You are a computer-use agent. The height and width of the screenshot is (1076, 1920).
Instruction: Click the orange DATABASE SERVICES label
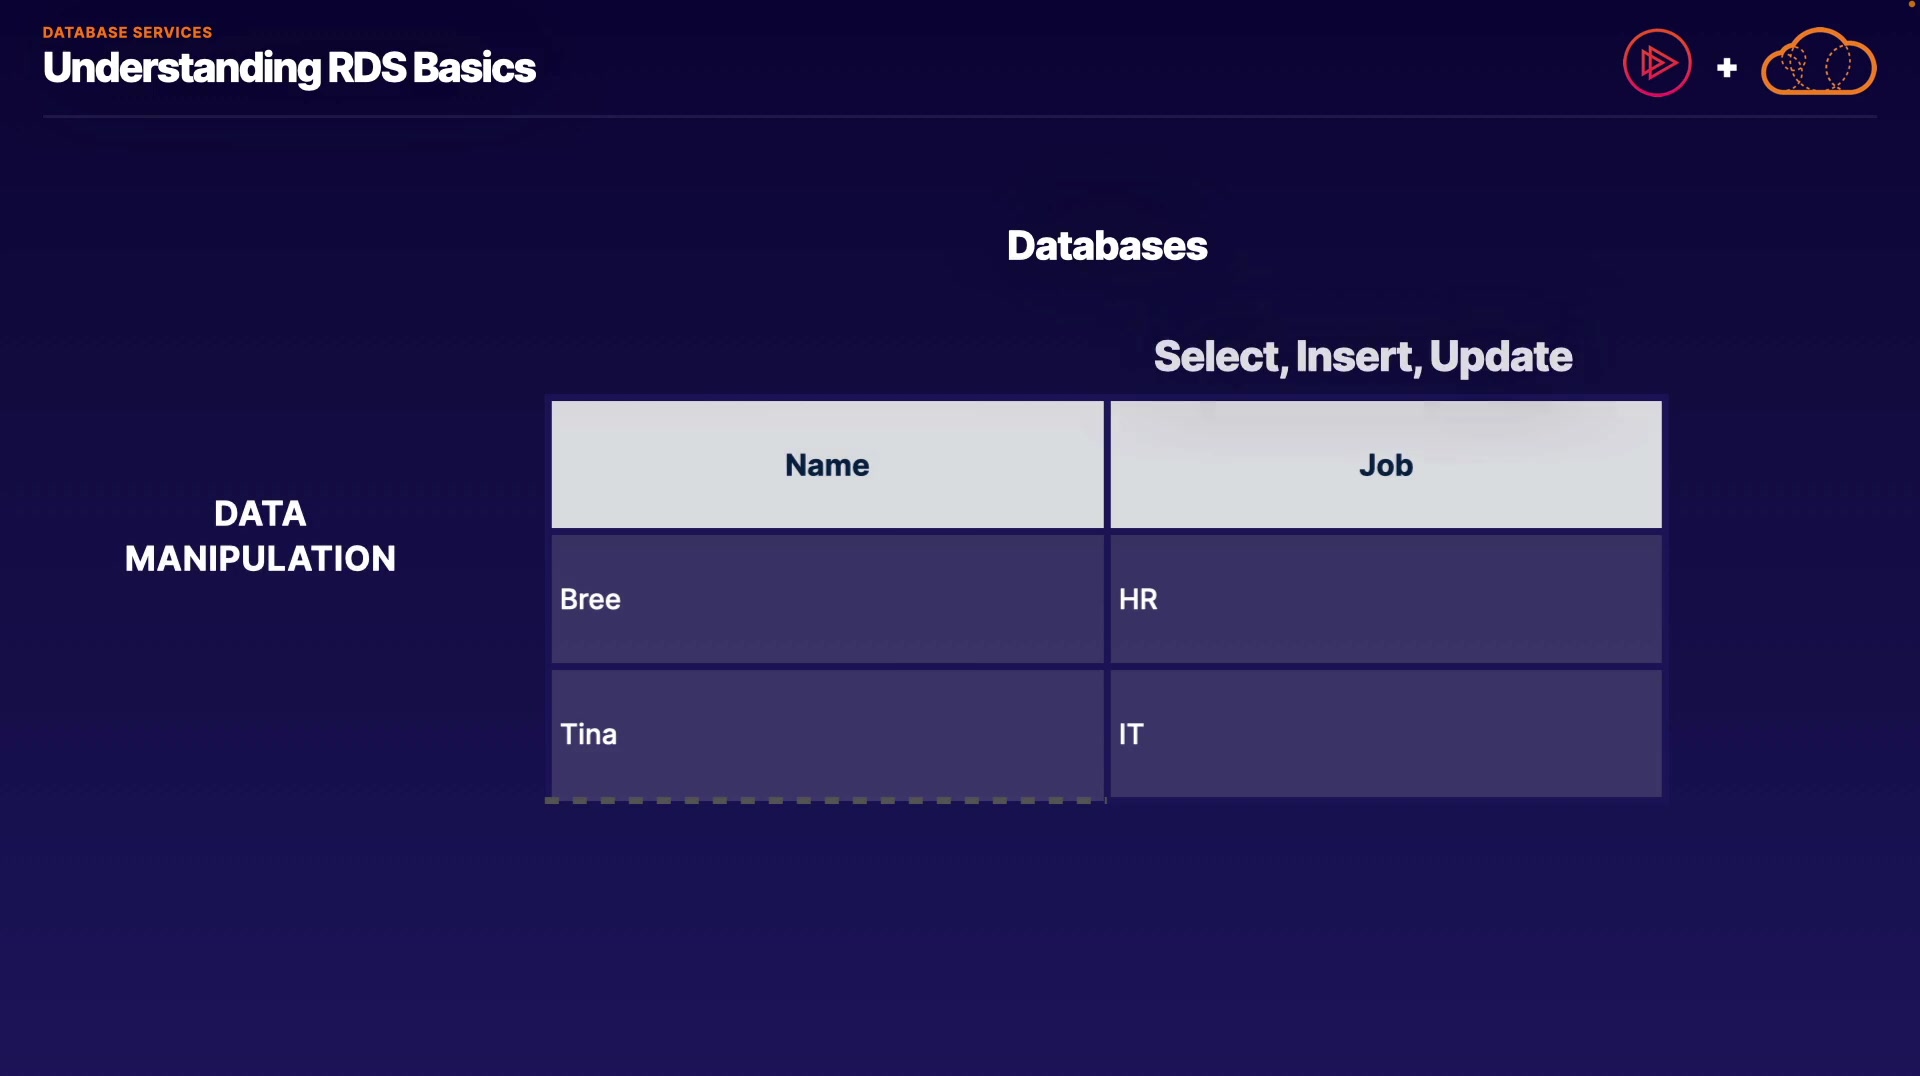[127, 32]
